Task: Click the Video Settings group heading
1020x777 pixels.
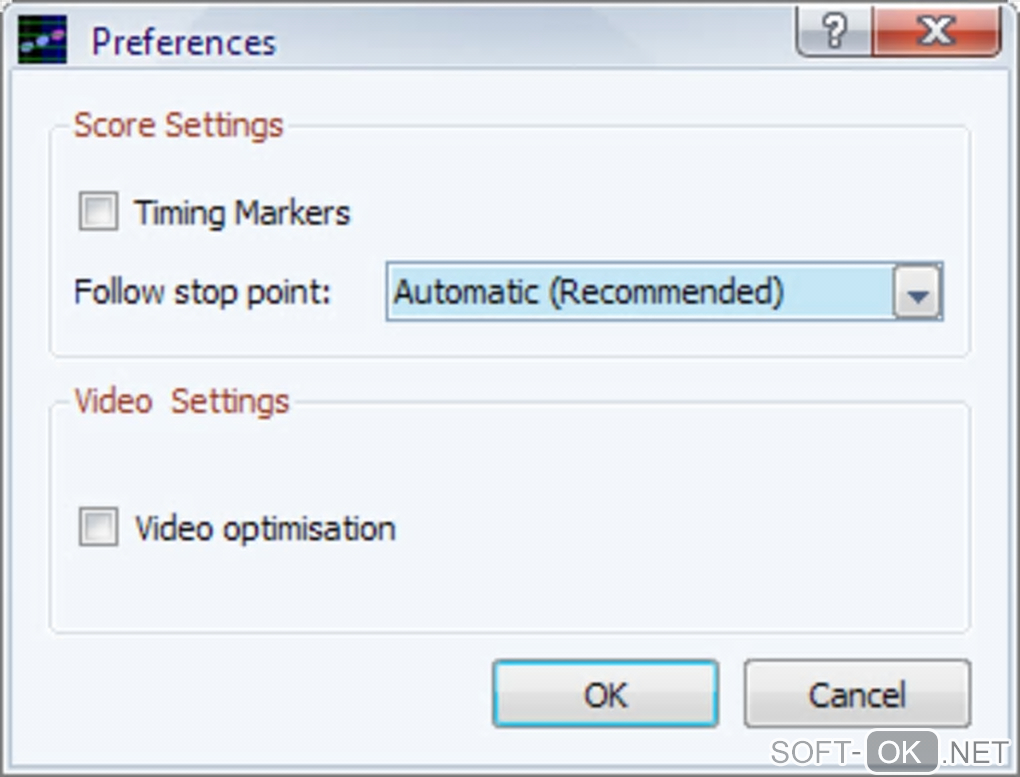Action: coord(182,402)
